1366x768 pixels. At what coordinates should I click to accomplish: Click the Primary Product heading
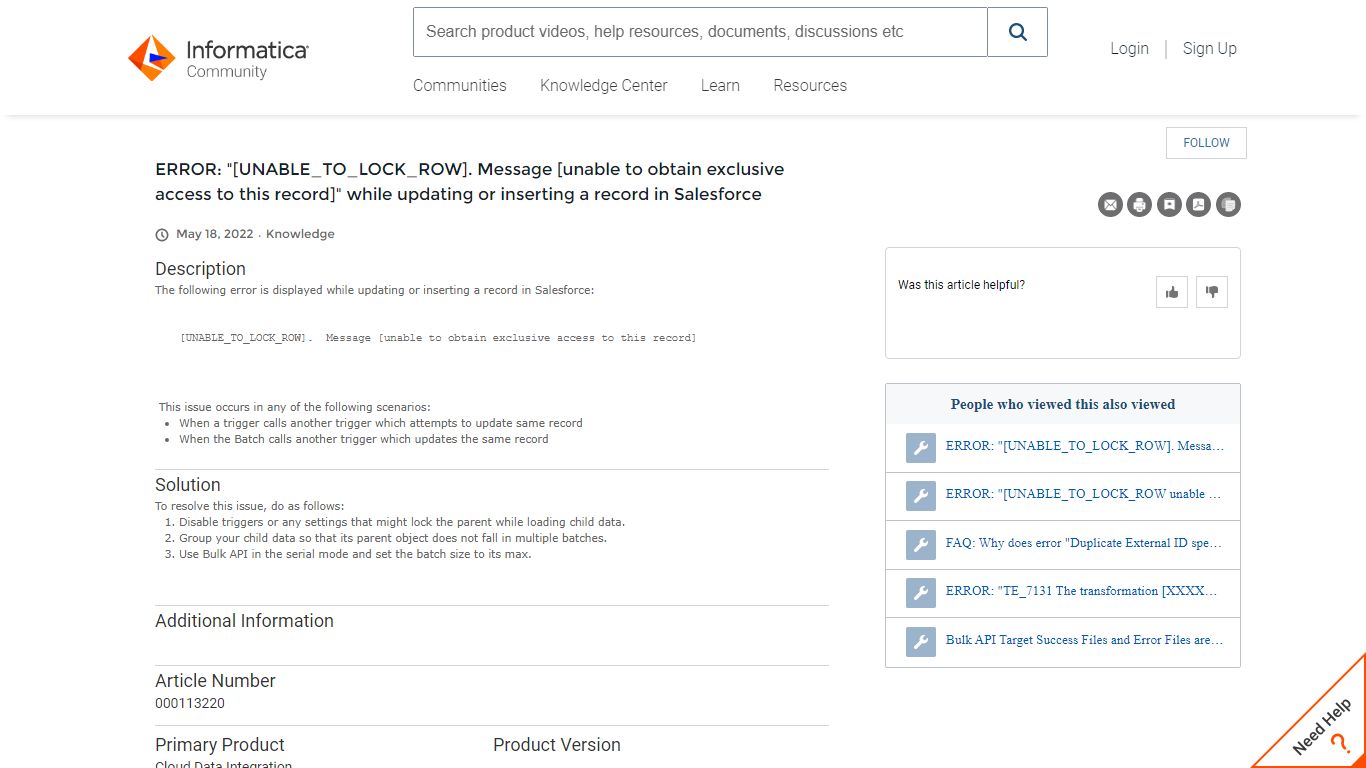(x=220, y=745)
